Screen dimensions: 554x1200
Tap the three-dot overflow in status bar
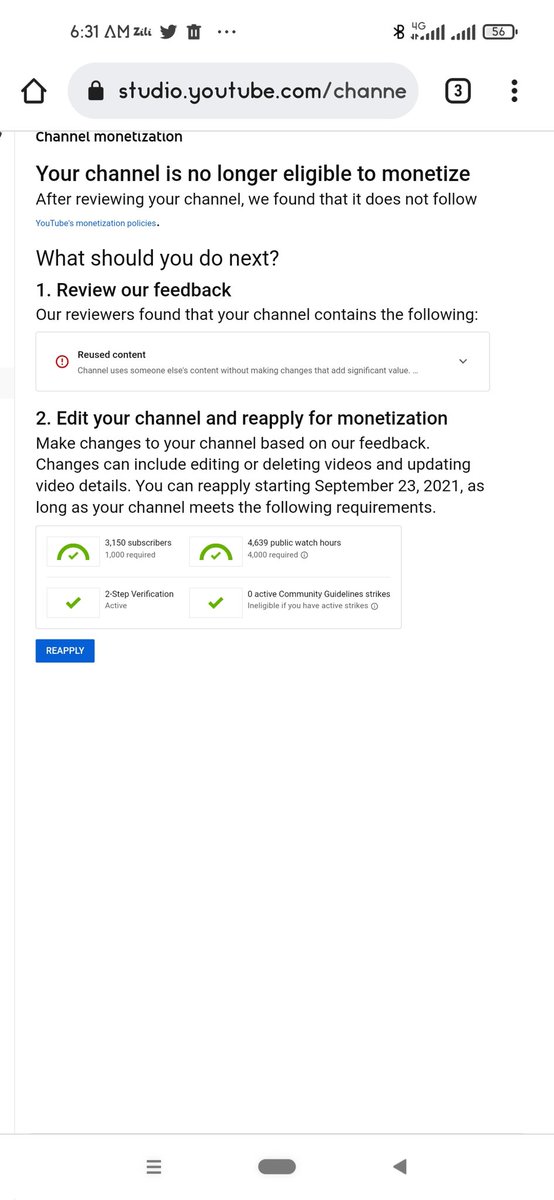[x=227, y=32]
